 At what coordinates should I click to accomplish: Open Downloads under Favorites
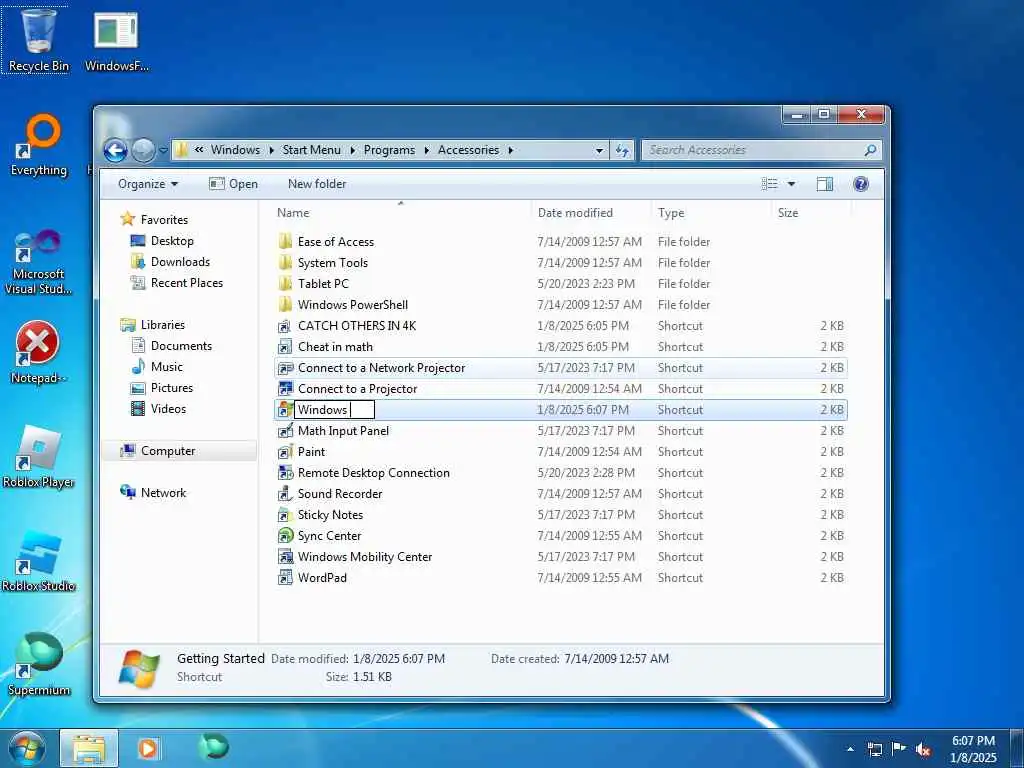(180, 262)
